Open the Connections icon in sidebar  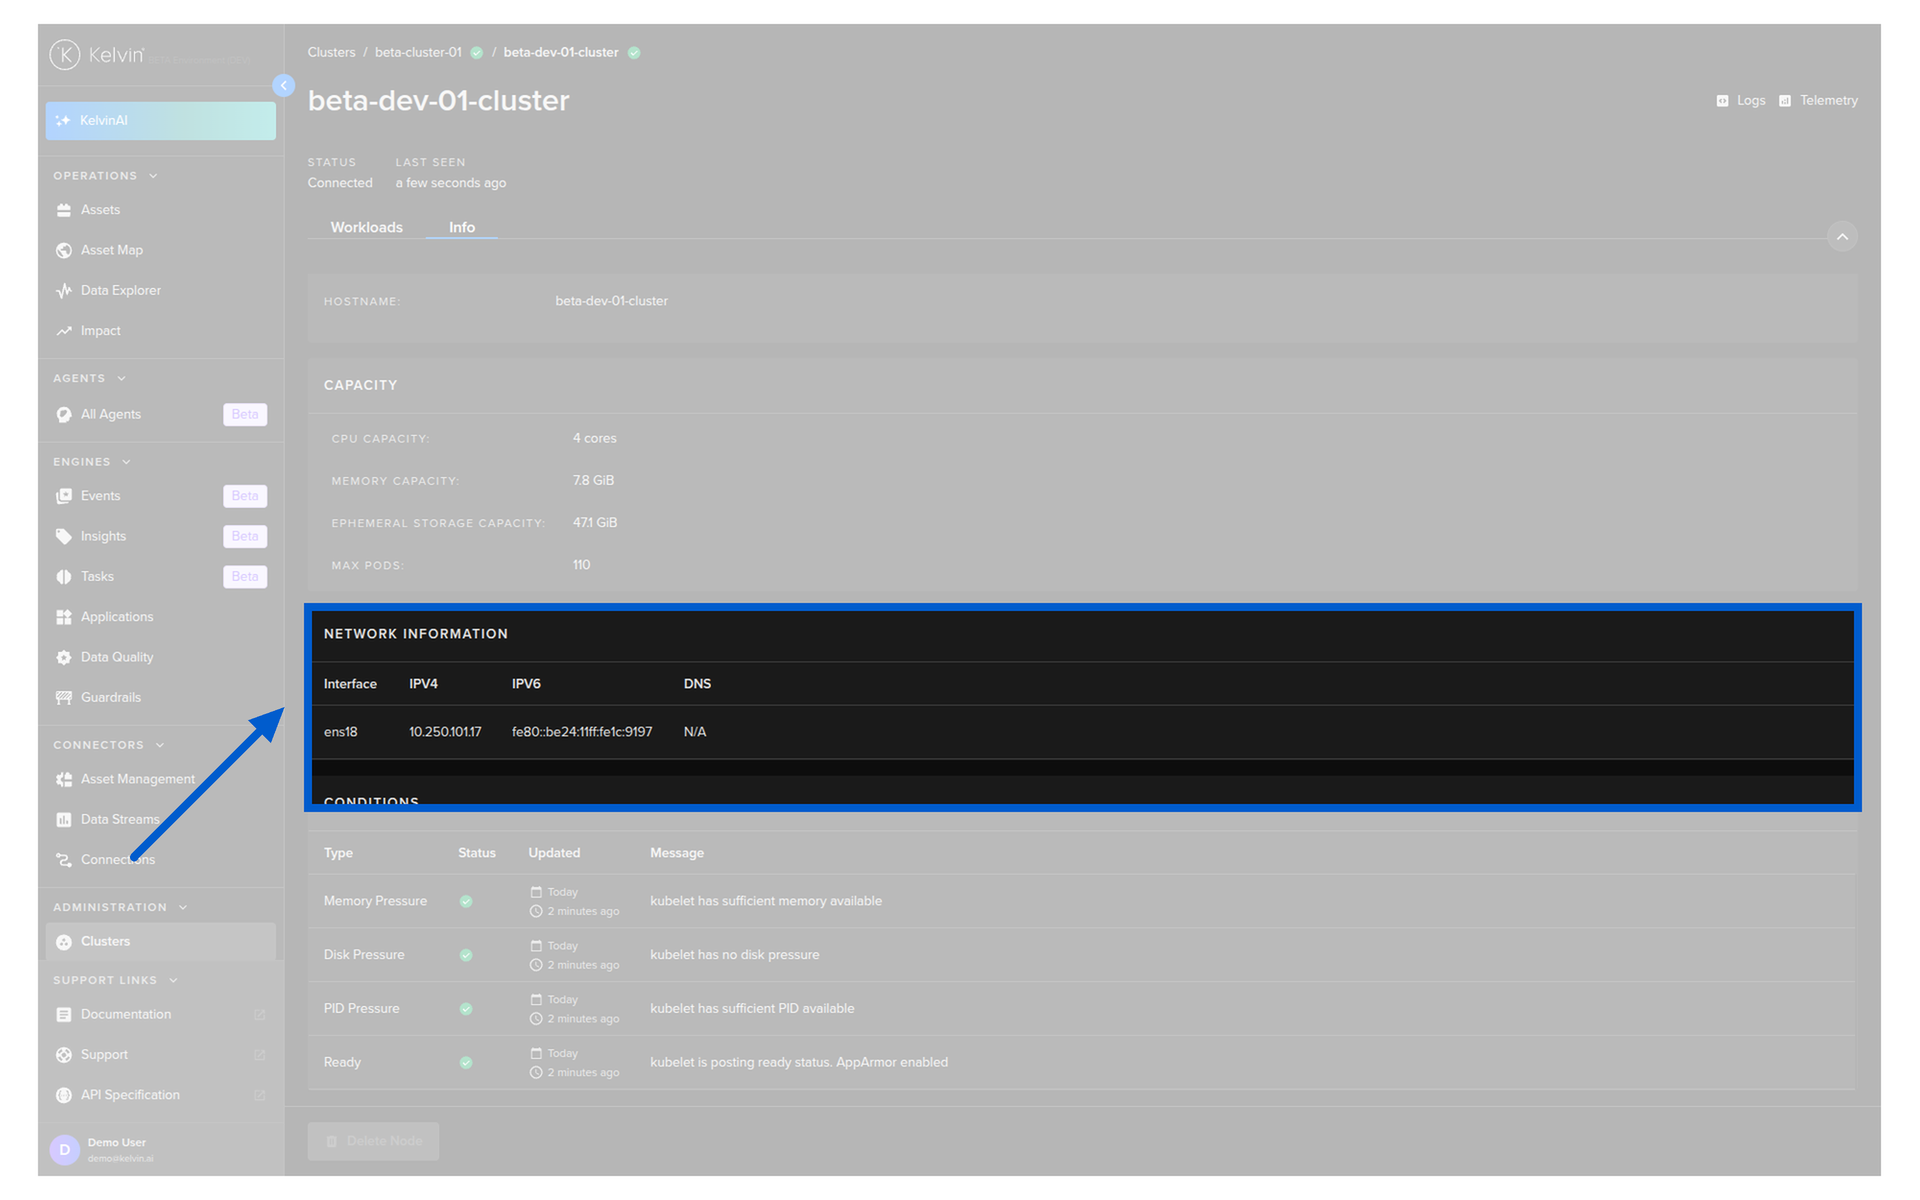point(64,860)
